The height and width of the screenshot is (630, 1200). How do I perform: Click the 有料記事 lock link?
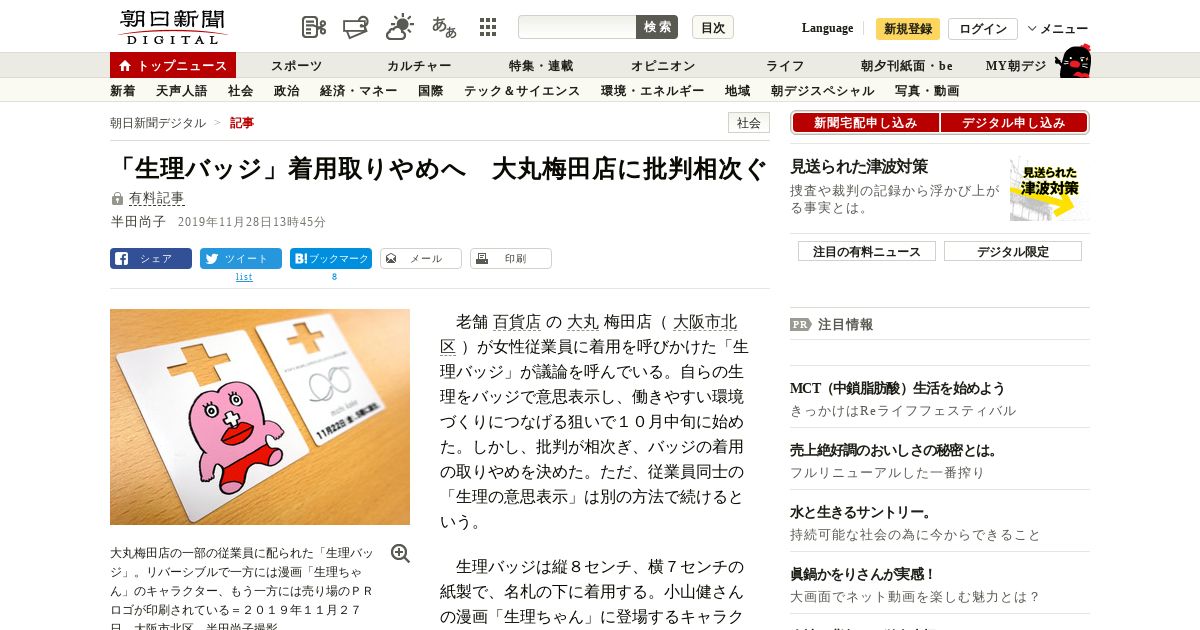[x=156, y=199]
